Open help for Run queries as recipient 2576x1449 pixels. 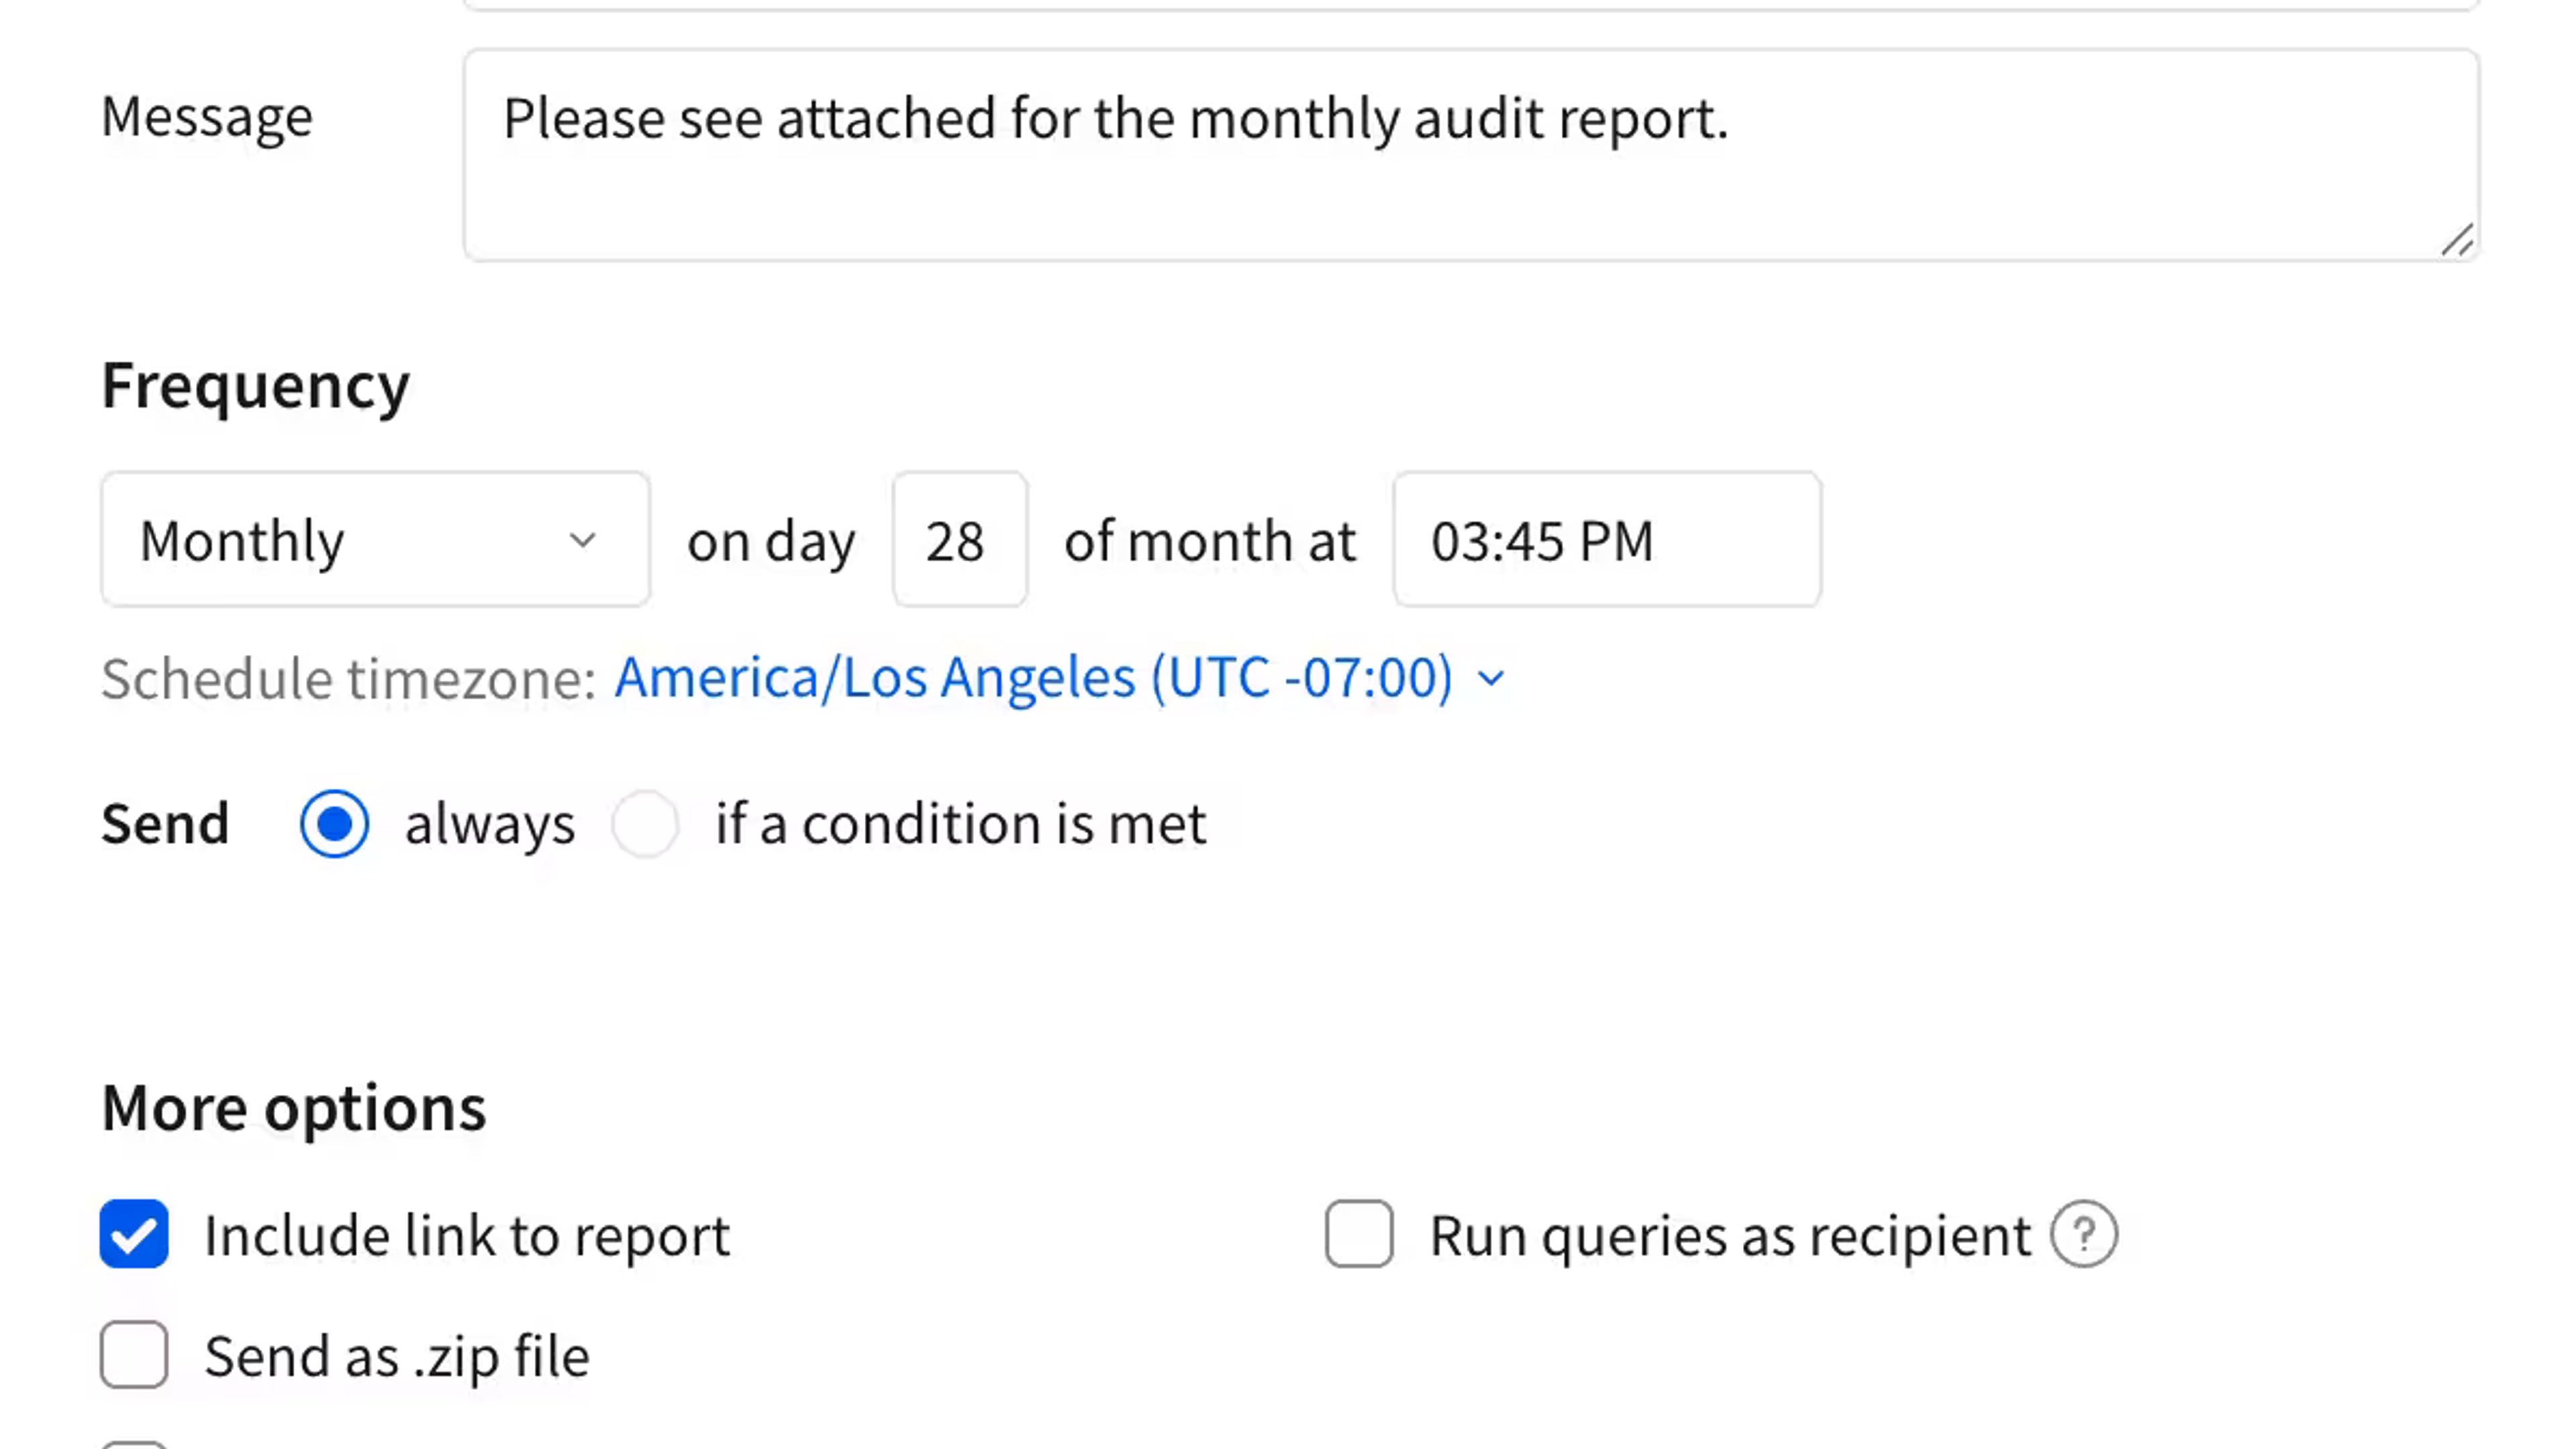2084,1235
